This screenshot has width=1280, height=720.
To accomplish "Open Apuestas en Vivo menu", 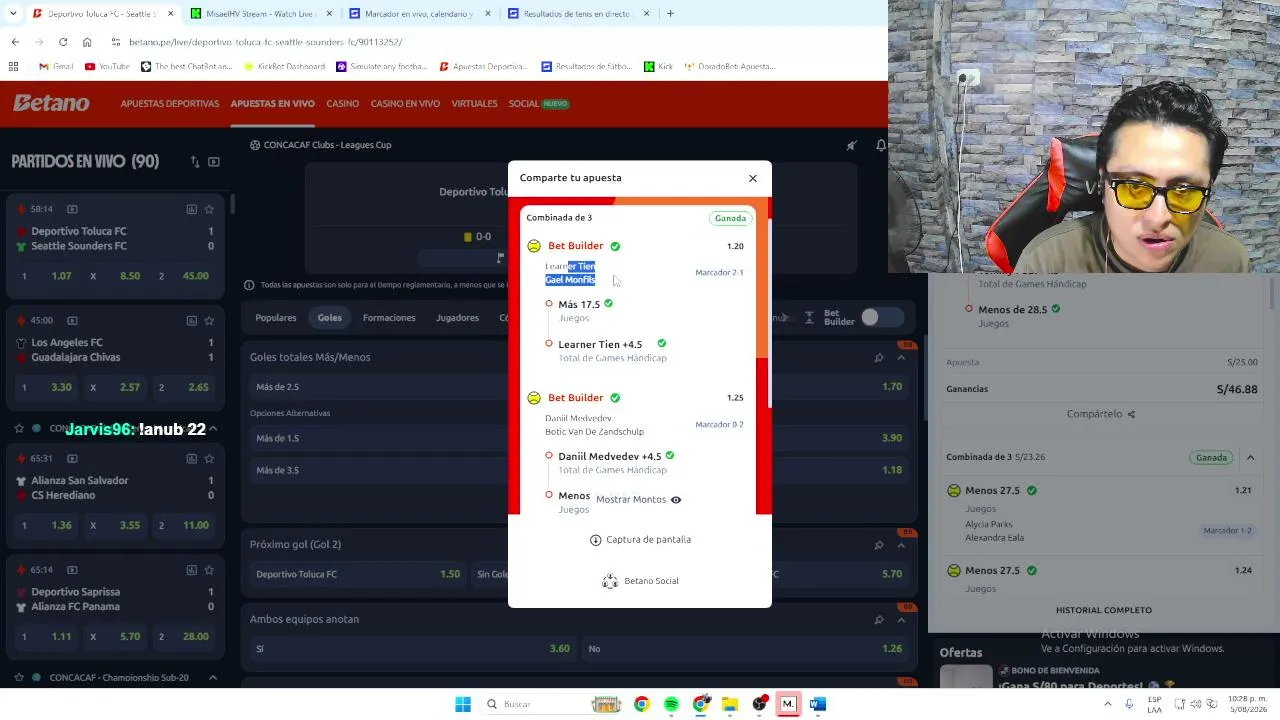I will coord(273,104).
